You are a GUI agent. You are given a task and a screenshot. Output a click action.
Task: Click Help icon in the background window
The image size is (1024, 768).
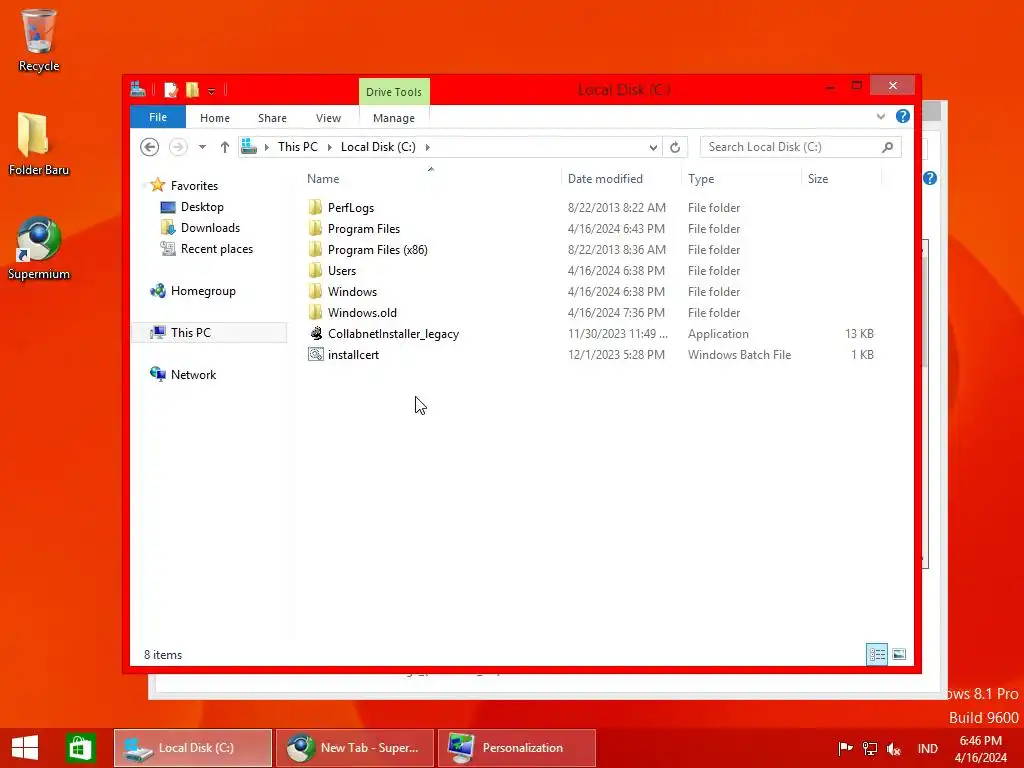click(930, 178)
